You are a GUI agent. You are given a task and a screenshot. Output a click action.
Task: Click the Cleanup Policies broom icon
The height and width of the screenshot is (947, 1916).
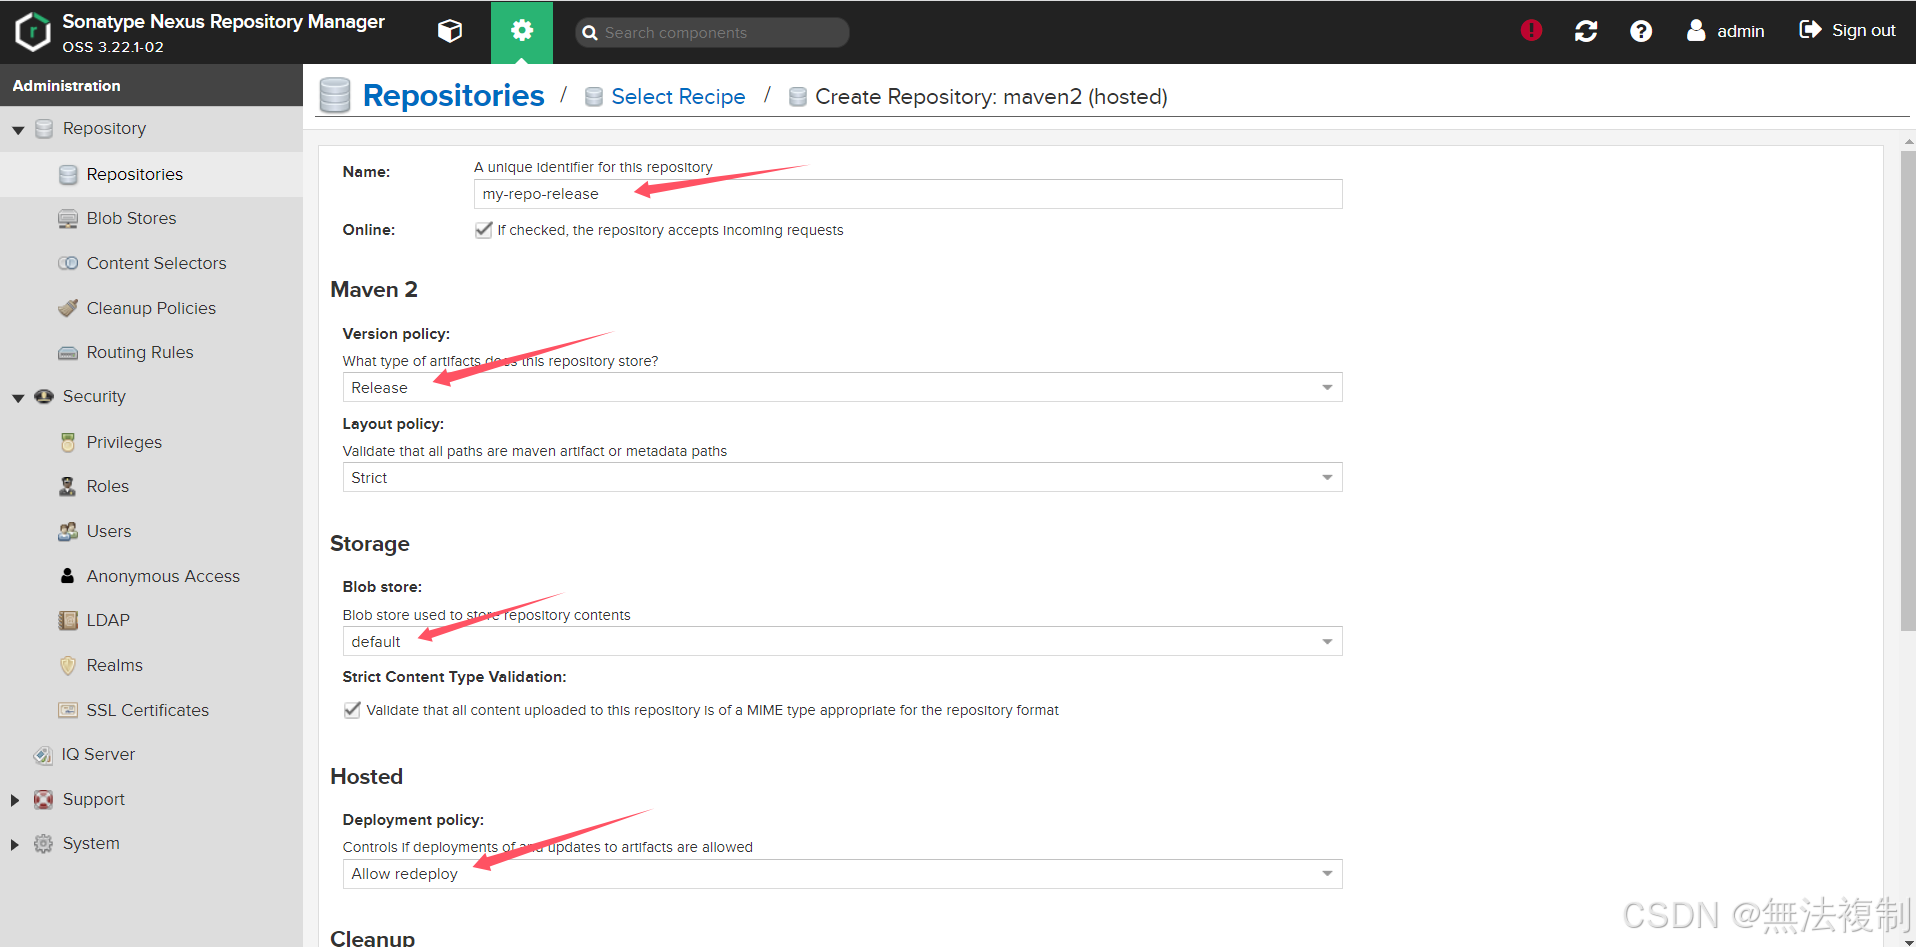pyautogui.click(x=68, y=308)
